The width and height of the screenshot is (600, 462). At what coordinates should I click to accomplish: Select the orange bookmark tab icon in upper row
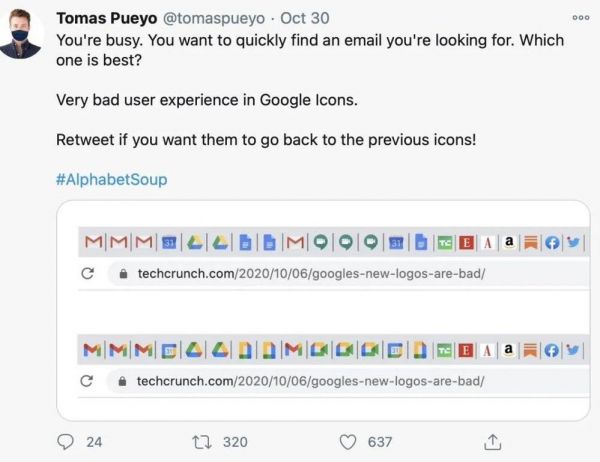529,242
